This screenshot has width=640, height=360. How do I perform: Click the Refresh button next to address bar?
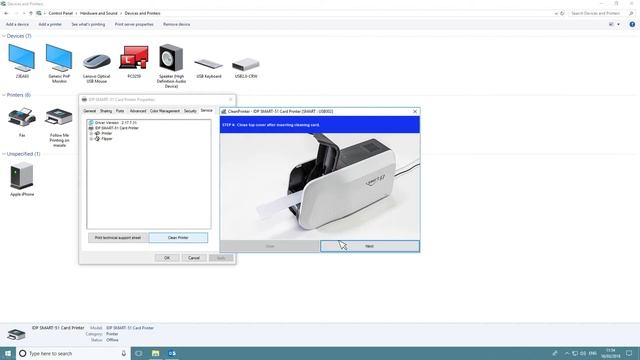[x=562, y=13]
